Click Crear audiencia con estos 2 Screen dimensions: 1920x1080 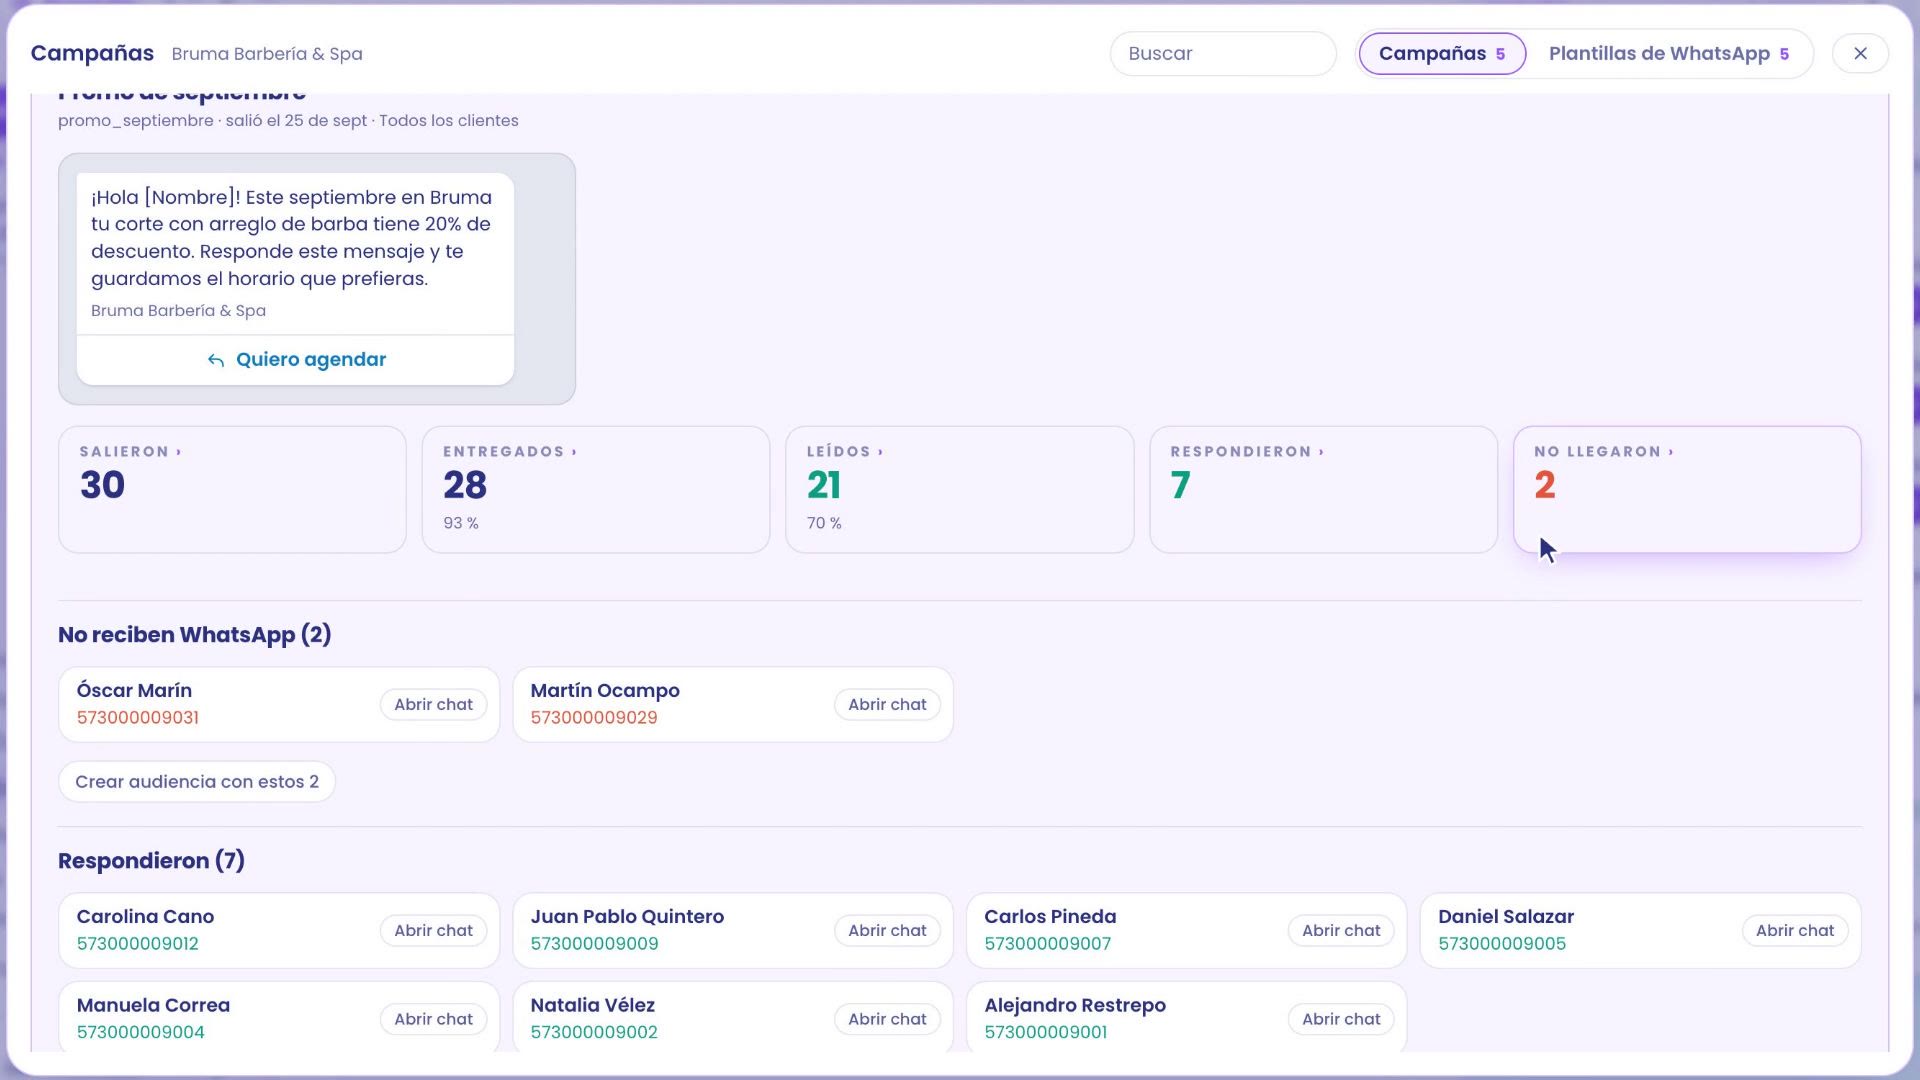point(197,781)
